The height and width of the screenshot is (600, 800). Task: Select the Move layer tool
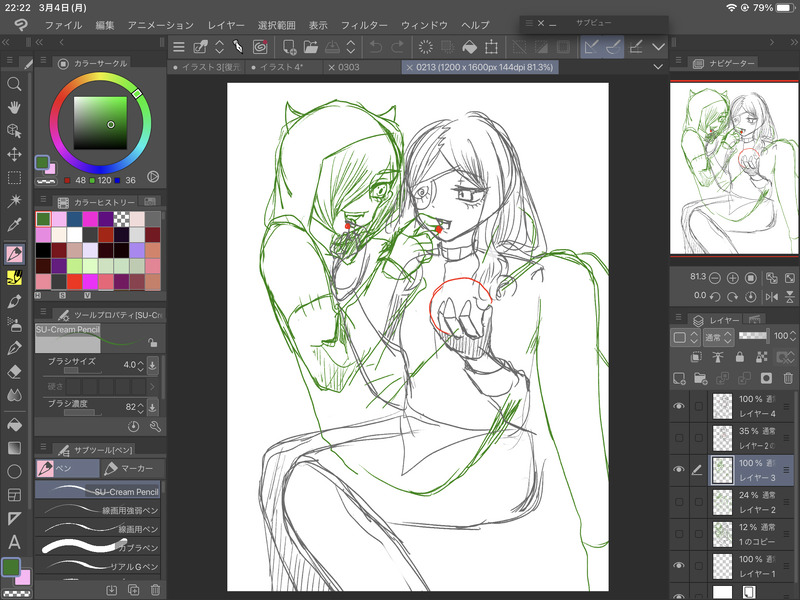coord(14,154)
